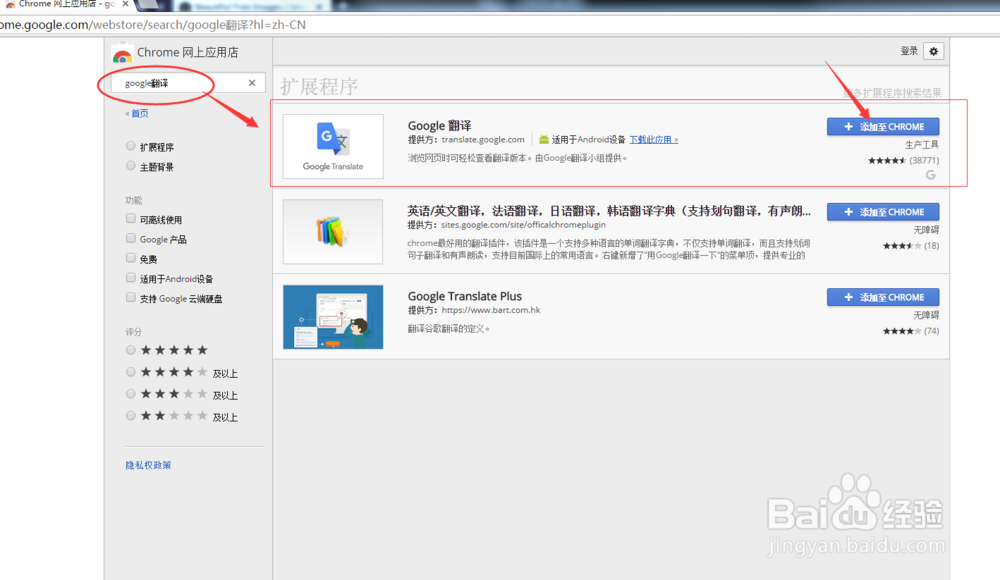This screenshot has height=580, width=1000.
Task: Enable the 免费 filter checkbox
Action: tap(131, 258)
